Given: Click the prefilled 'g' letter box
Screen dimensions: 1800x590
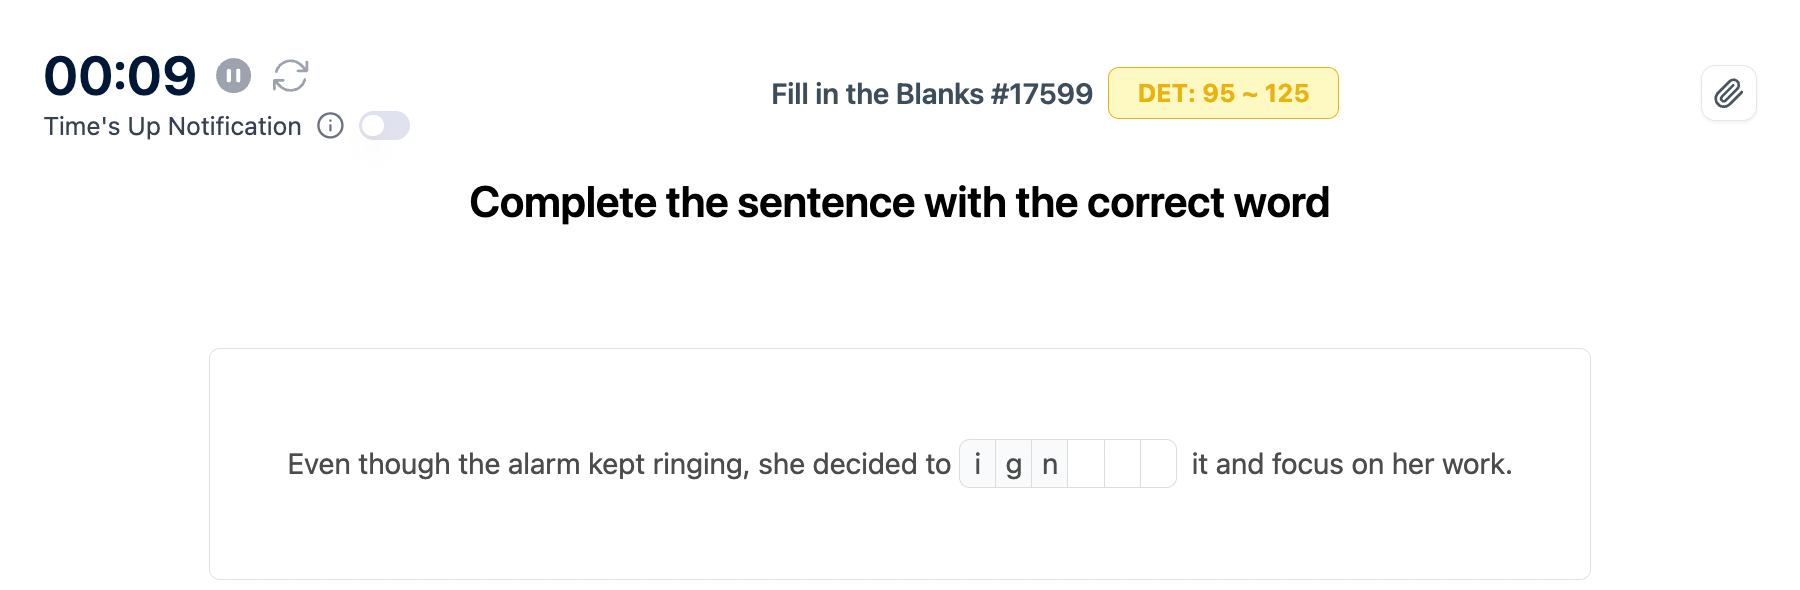Looking at the screenshot, I should coord(1014,464).
